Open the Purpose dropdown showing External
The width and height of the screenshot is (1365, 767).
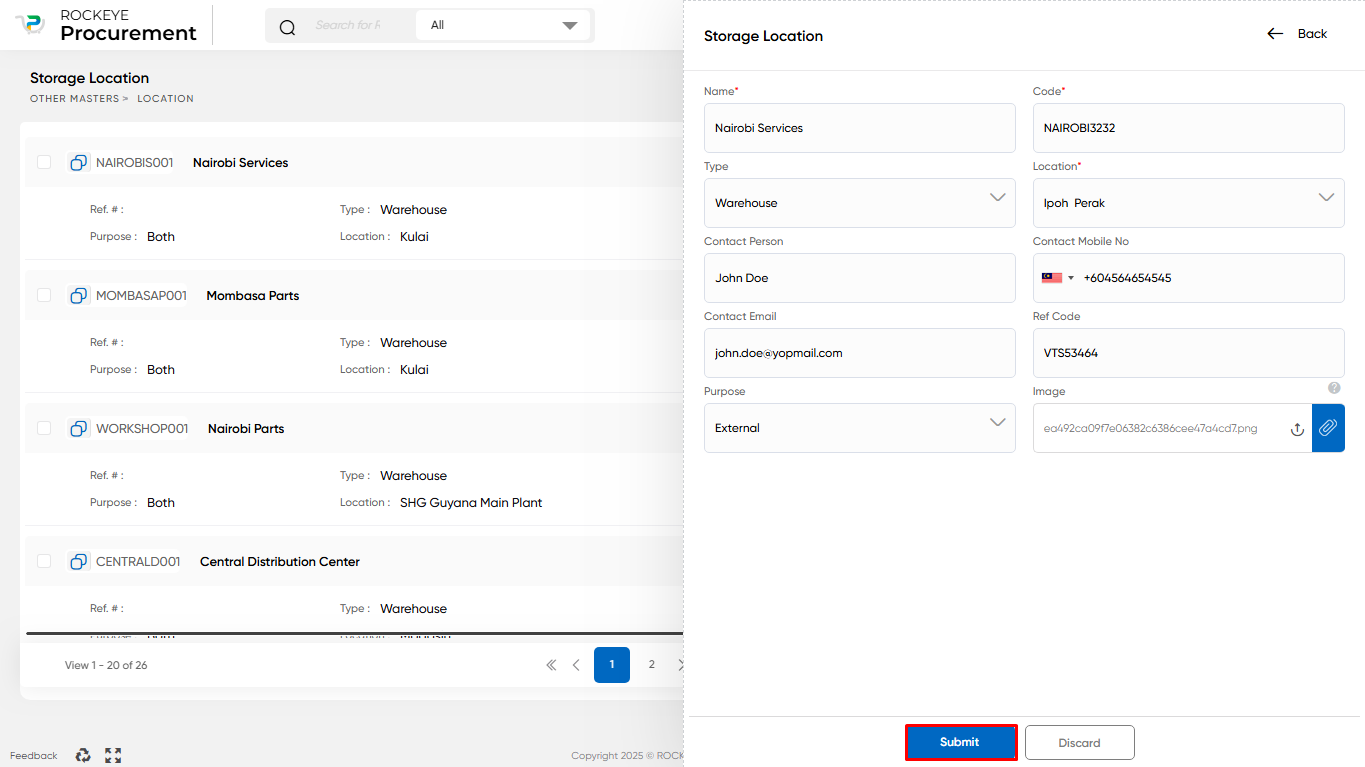coord(860,428)
